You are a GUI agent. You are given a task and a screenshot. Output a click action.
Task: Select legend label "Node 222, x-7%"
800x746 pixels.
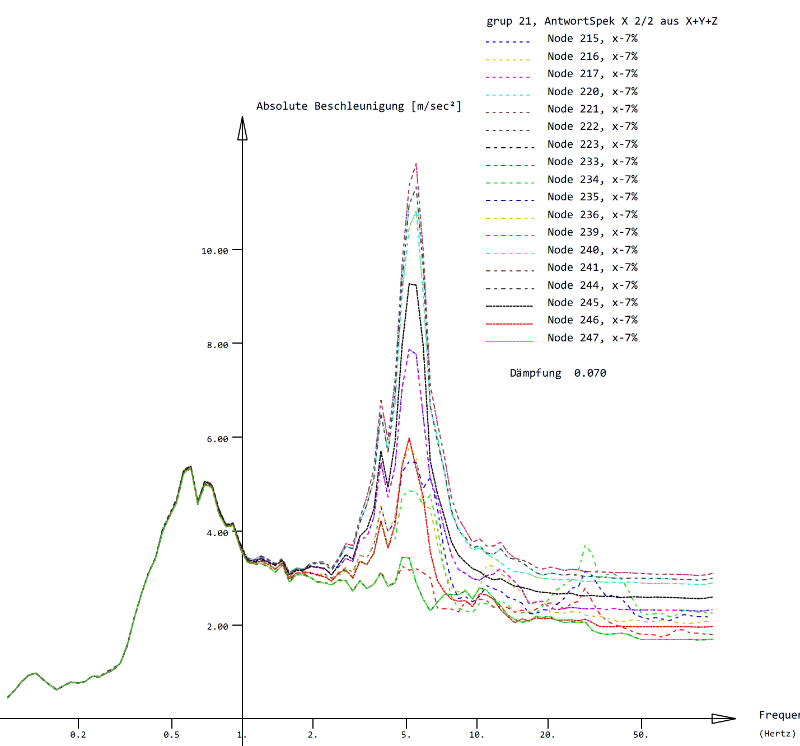pyautogui.click(x=592, y=127)
